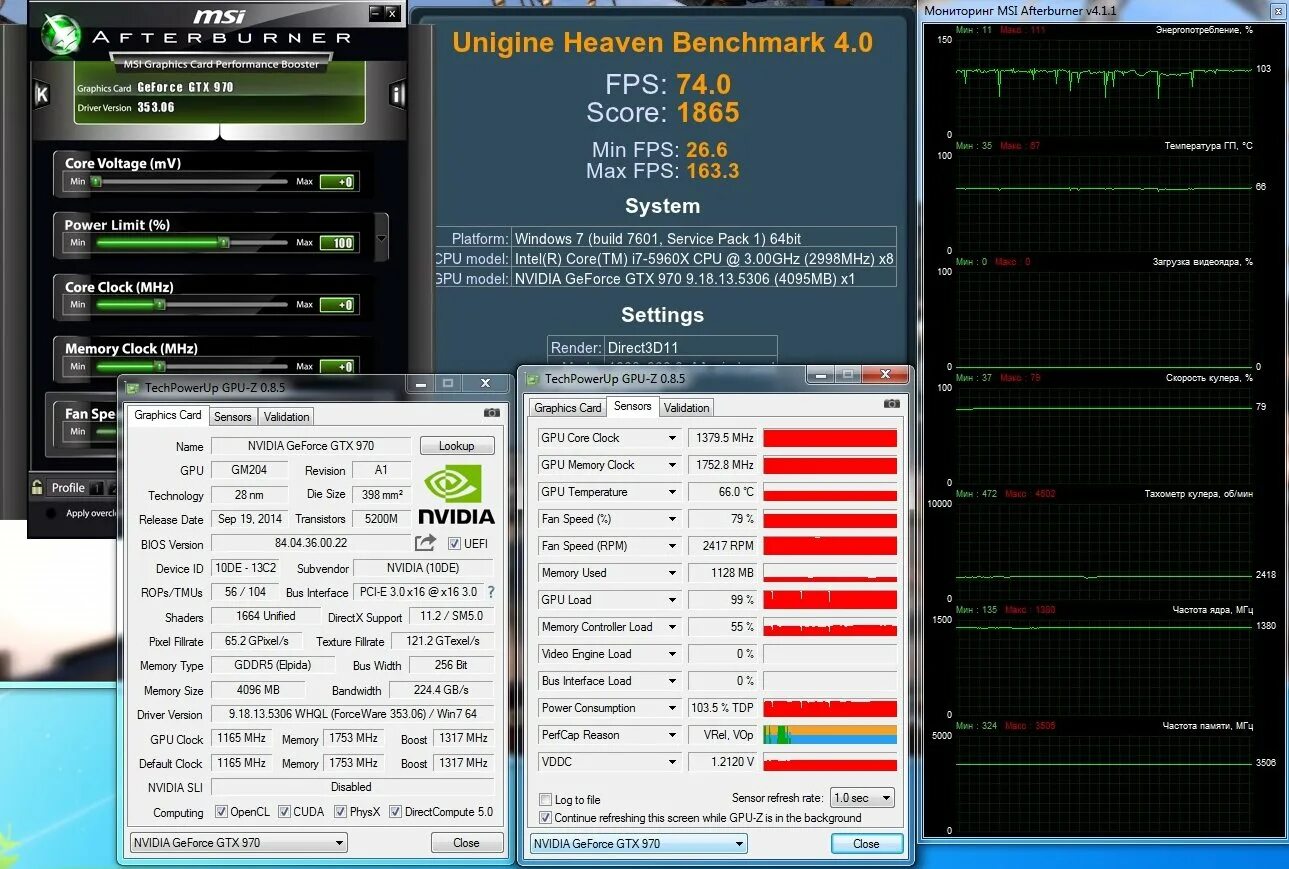Select profile slot 1 in Afterburner
This screenshot has height=869, width=1289.
click(x=97, y=488)
